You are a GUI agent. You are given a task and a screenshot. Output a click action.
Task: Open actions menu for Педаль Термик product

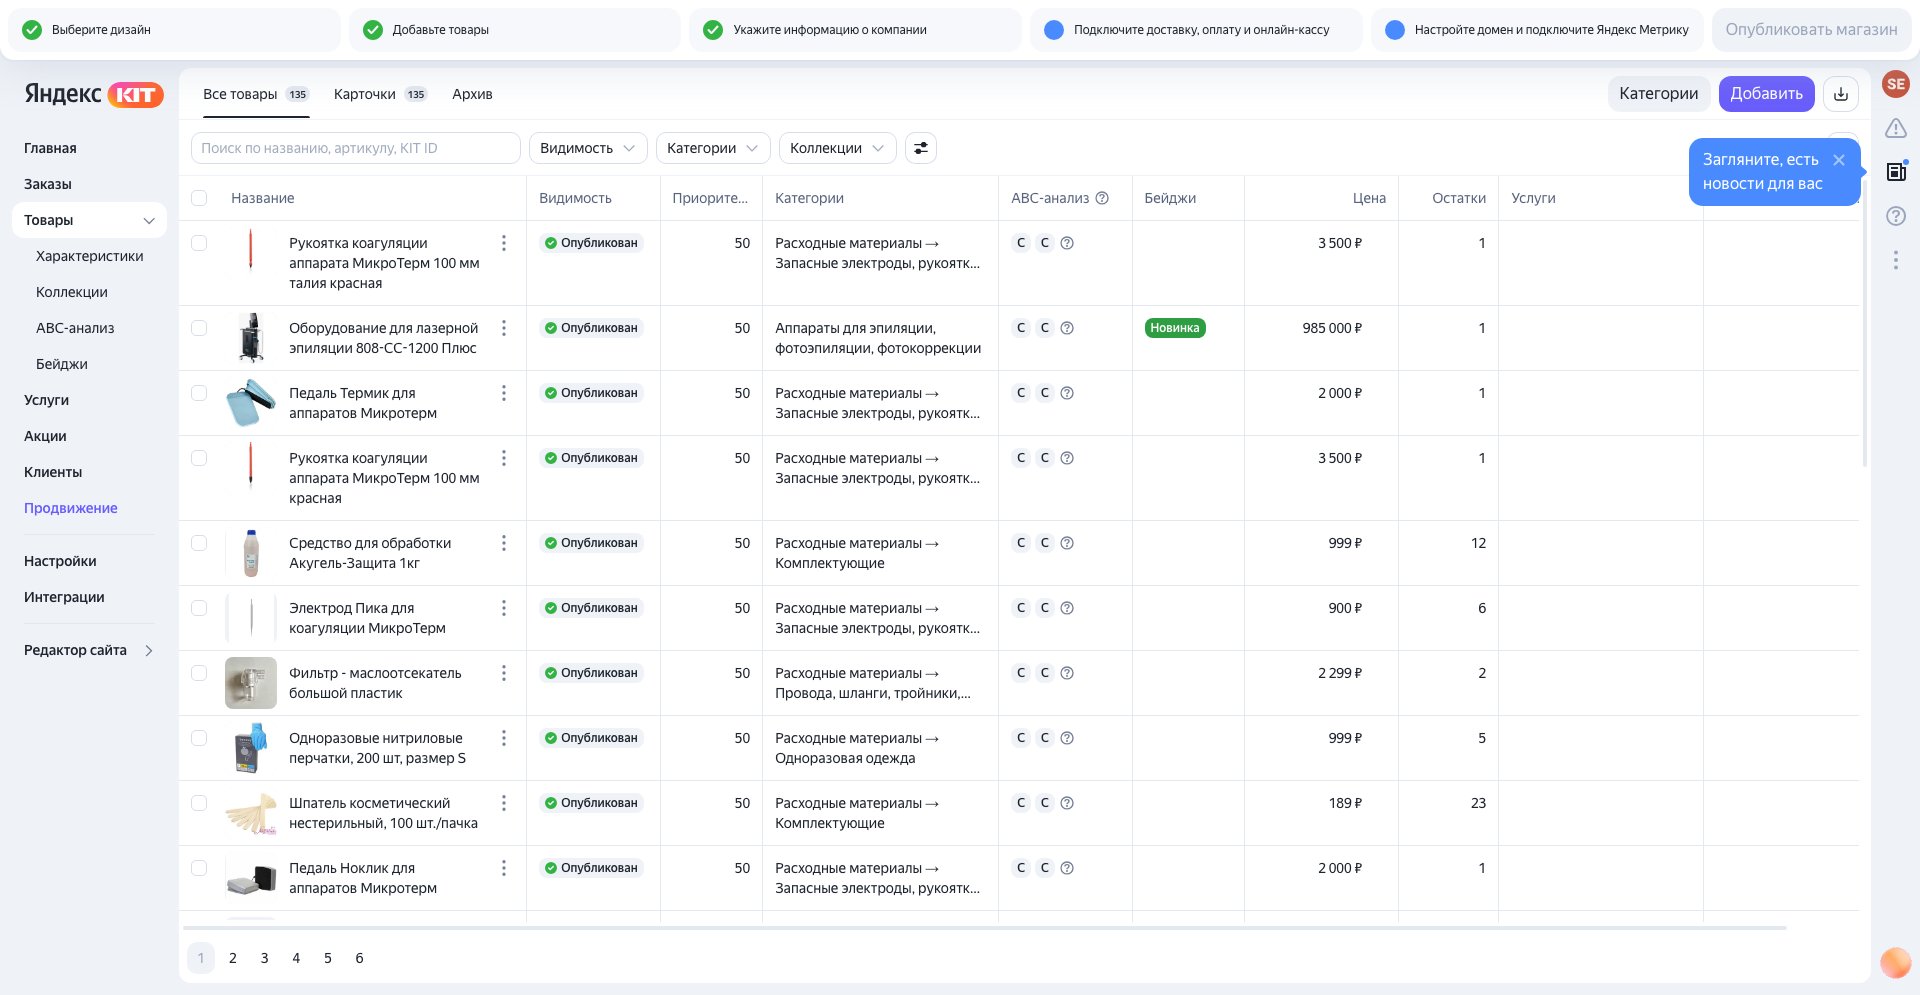pos(504,393)
